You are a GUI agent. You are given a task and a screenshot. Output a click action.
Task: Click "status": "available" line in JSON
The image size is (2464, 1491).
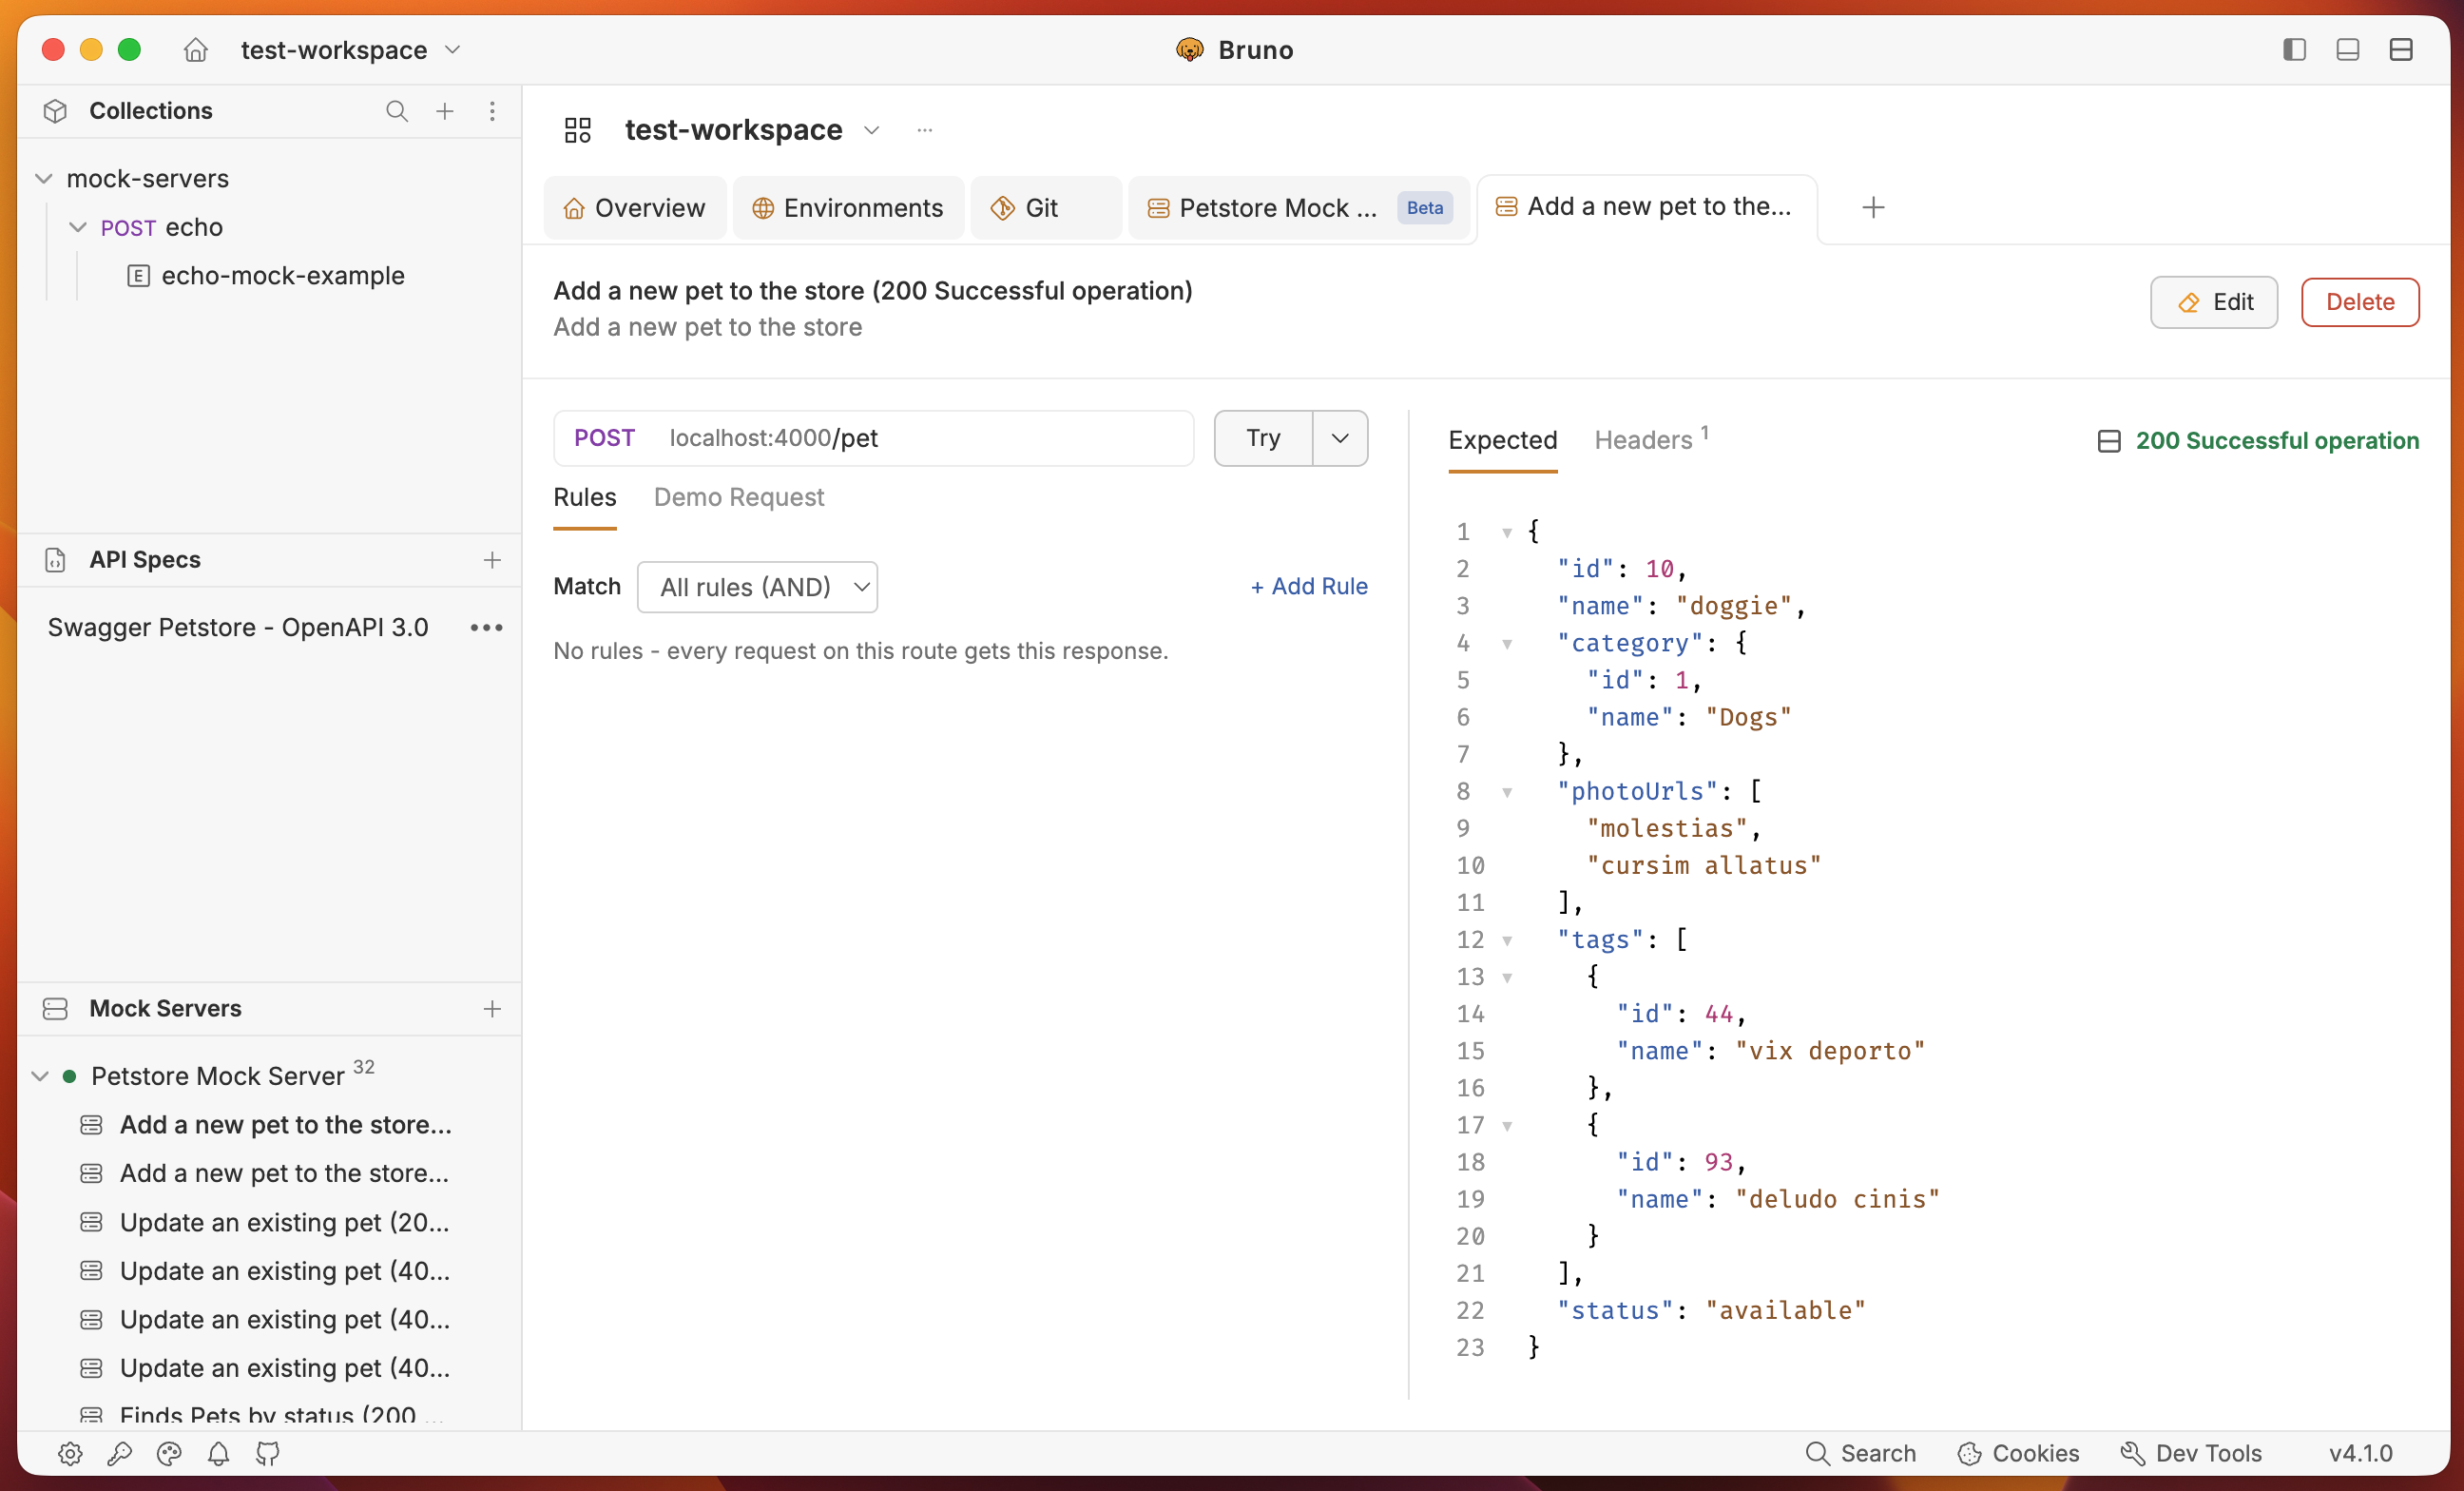[1711, 1311]
